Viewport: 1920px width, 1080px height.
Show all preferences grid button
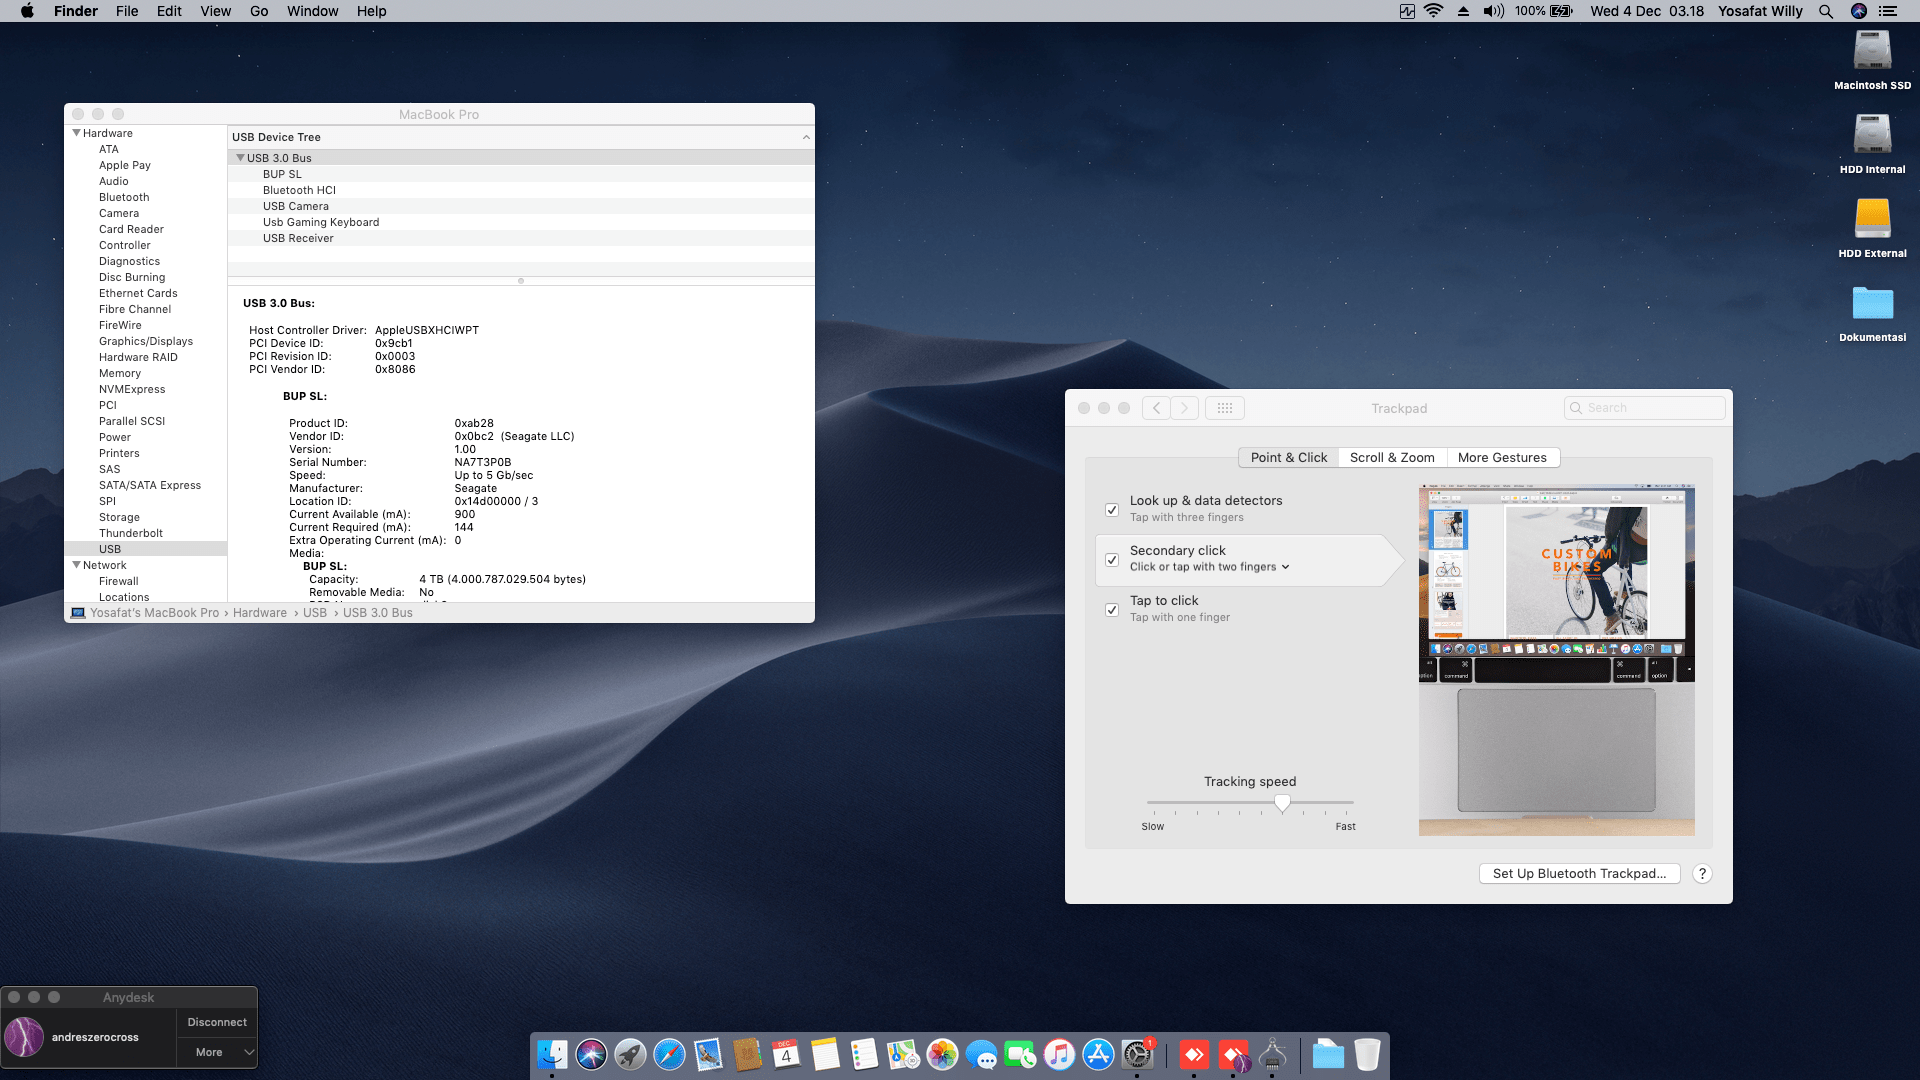click(x=1225, y=408)
